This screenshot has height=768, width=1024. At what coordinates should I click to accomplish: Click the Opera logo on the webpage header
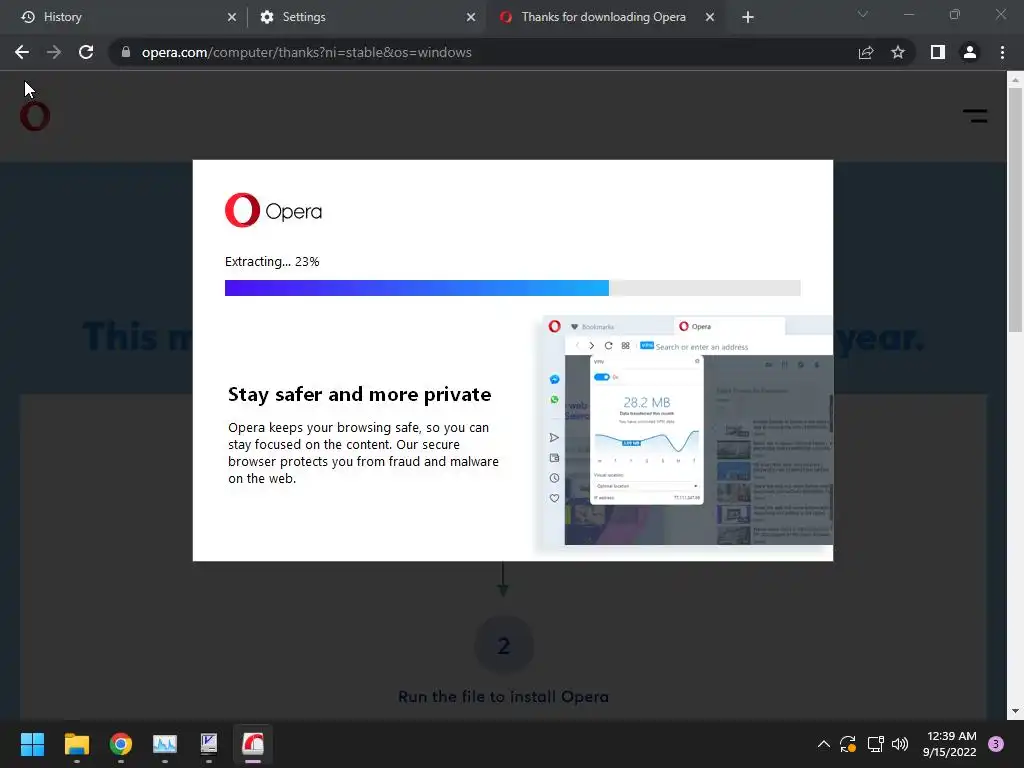(35, 117)
